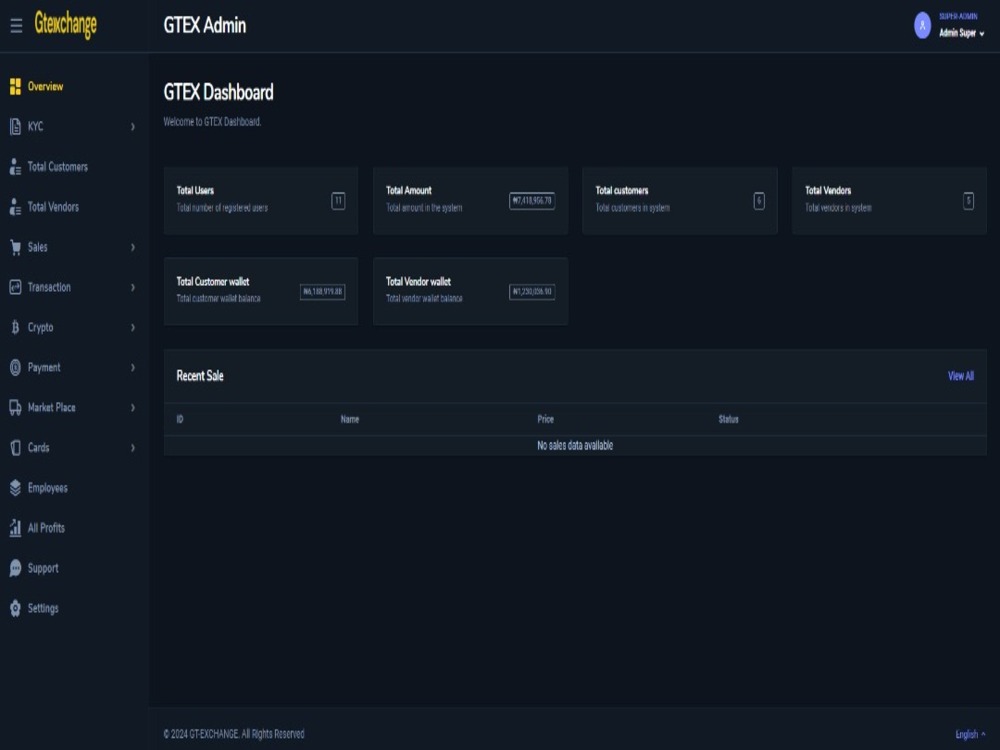Click the Total Customer wallet card title
The width and height of the screenshot is (1000, 750).
coord(213,282)
